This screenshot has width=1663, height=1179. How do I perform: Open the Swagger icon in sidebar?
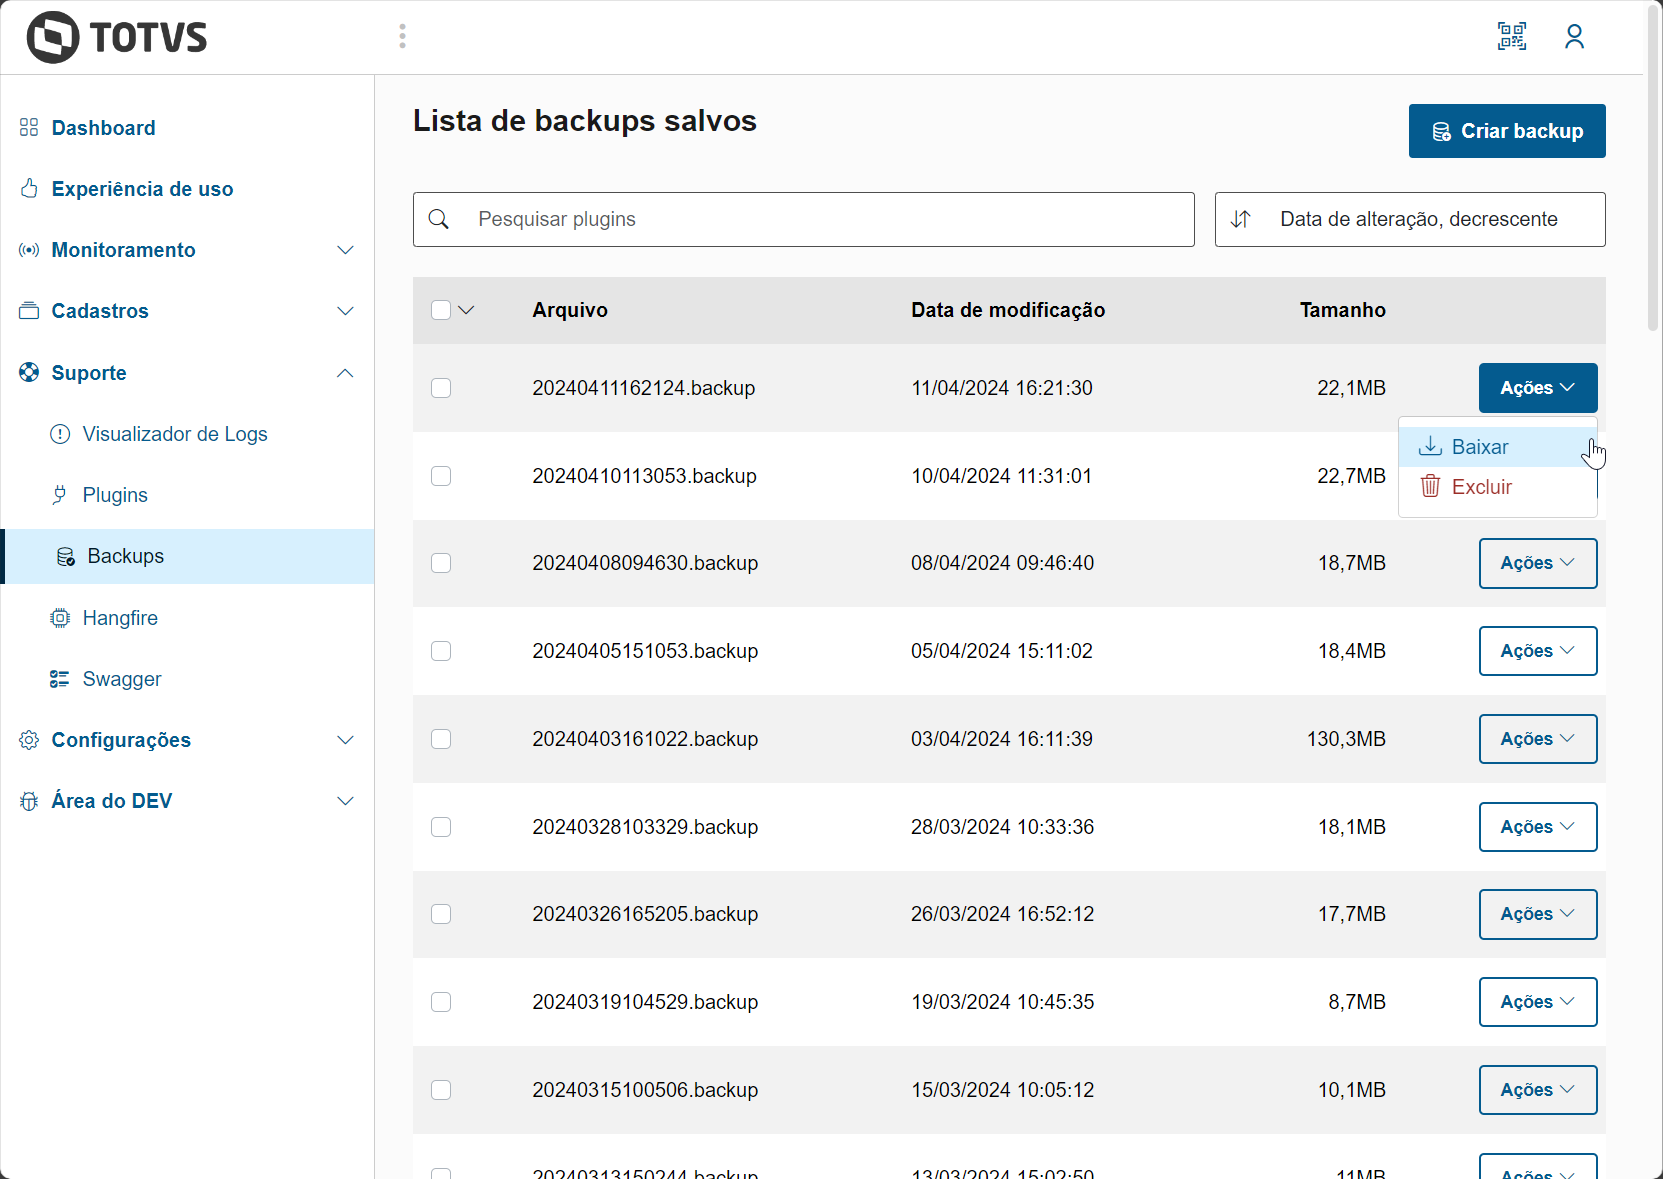tap(60, 679)
